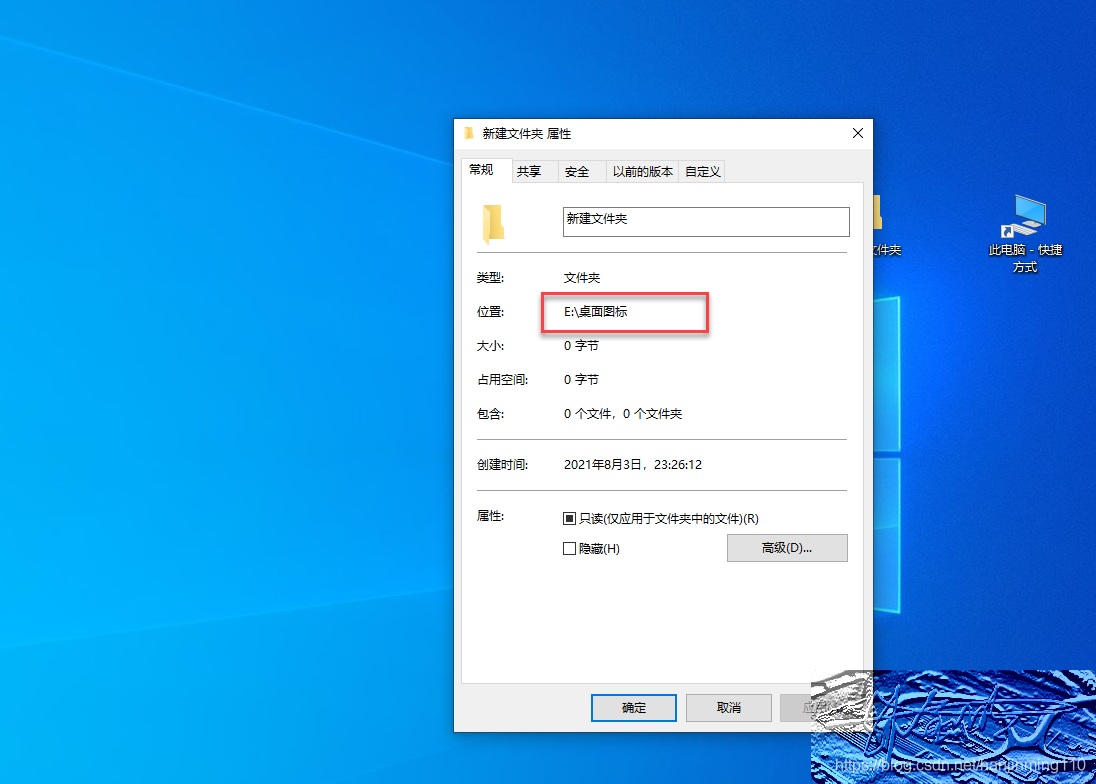Open the 高级(D)... advanced settings button
Viewport: 1096px width, 784px height.
click(x=787, y=548)
